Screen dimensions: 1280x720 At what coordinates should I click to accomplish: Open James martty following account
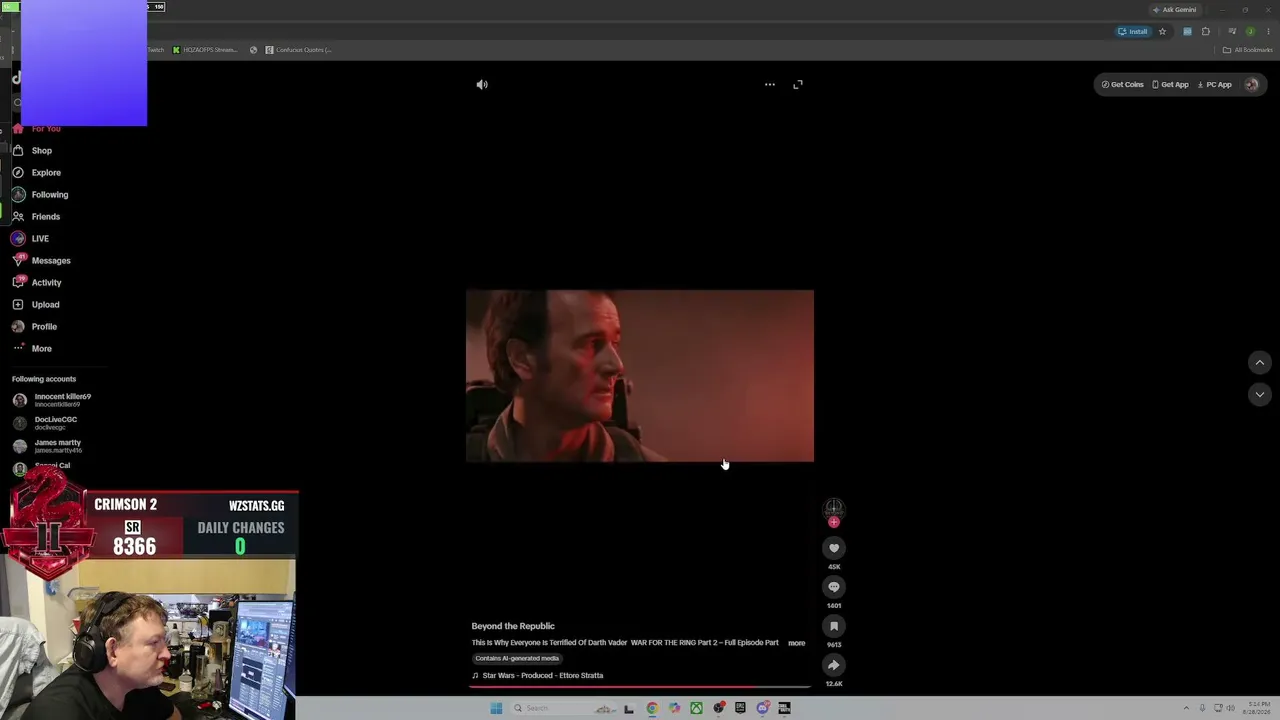pyautogui.click(x=47, y=446)
